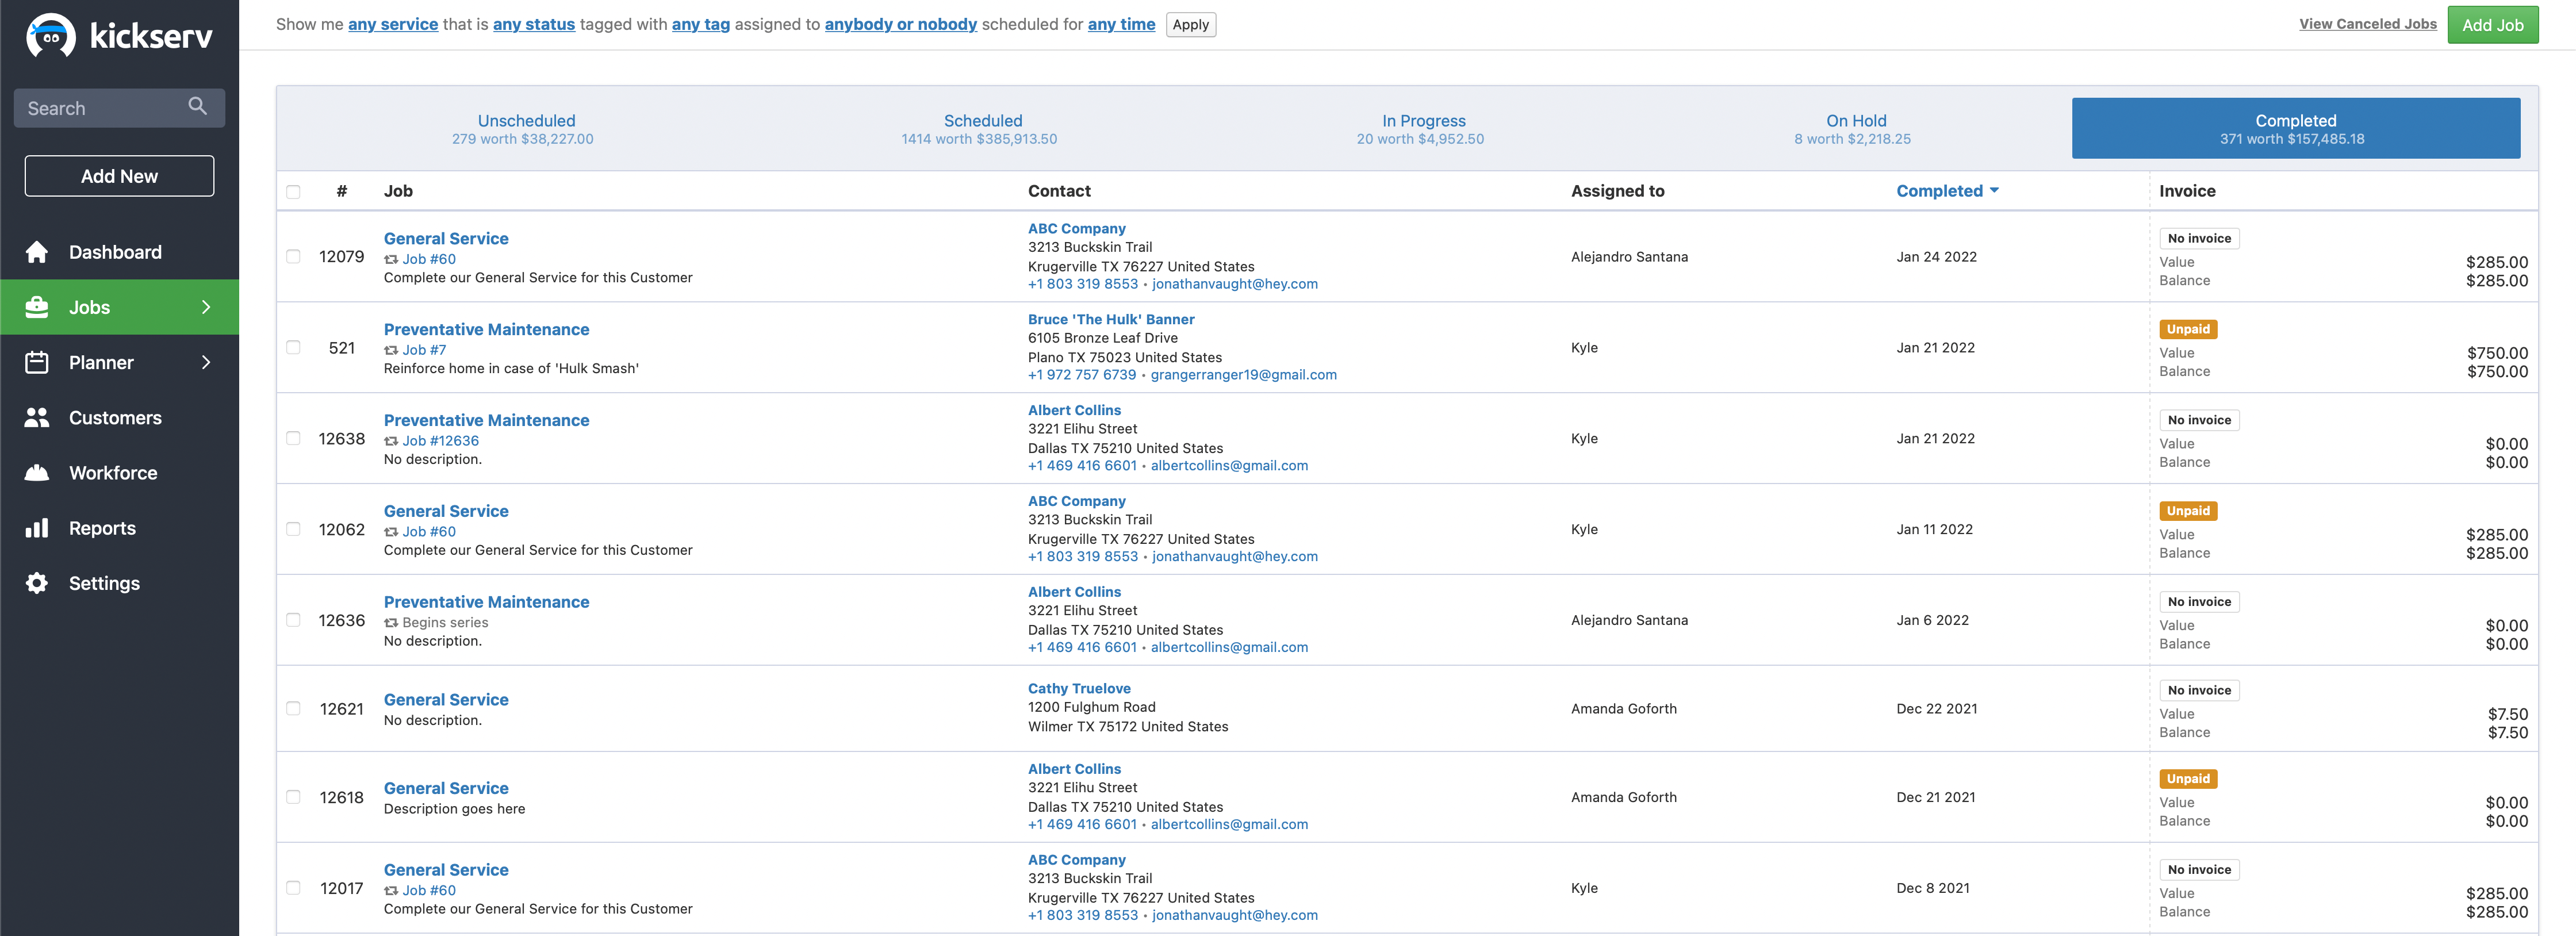The height and width of the screenshot is (936, 2576).
Task: Open the View Canceled Jobs link
Action: point(2367,24)
